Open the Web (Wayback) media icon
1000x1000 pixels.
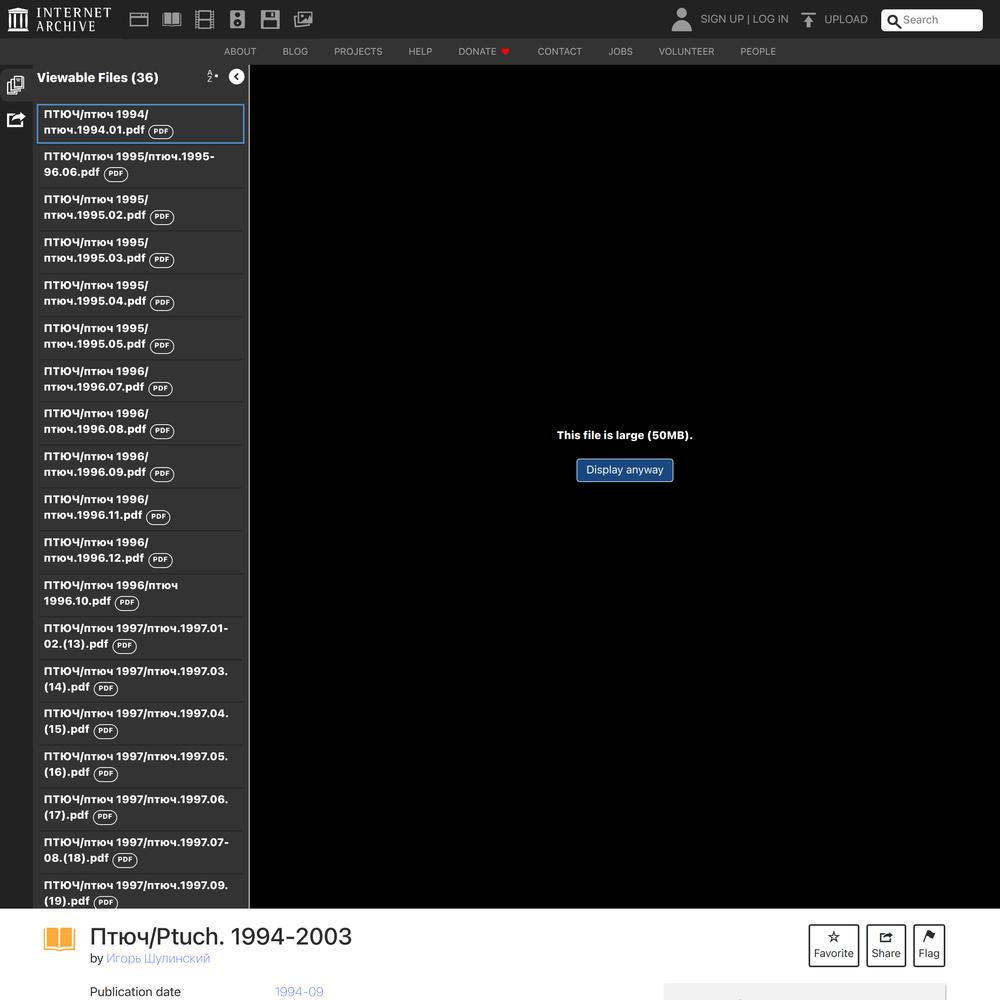tap(139, 19)
